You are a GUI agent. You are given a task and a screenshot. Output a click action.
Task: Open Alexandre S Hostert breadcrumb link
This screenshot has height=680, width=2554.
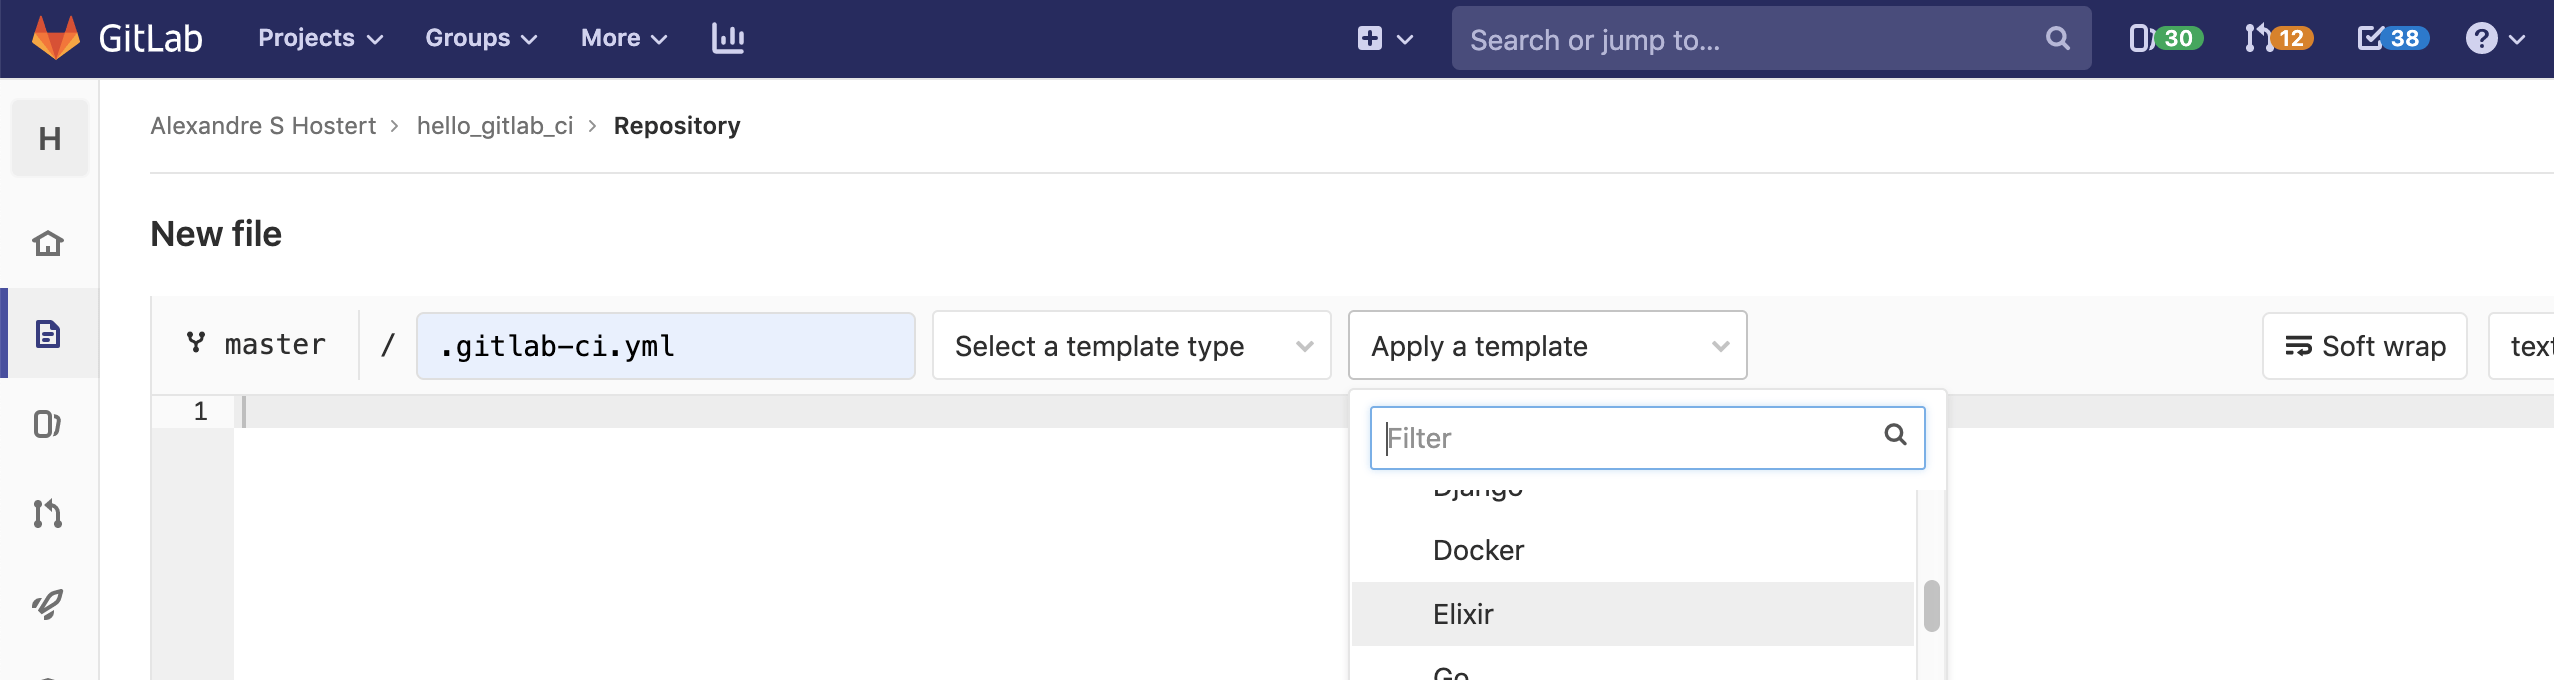(263, 126)
